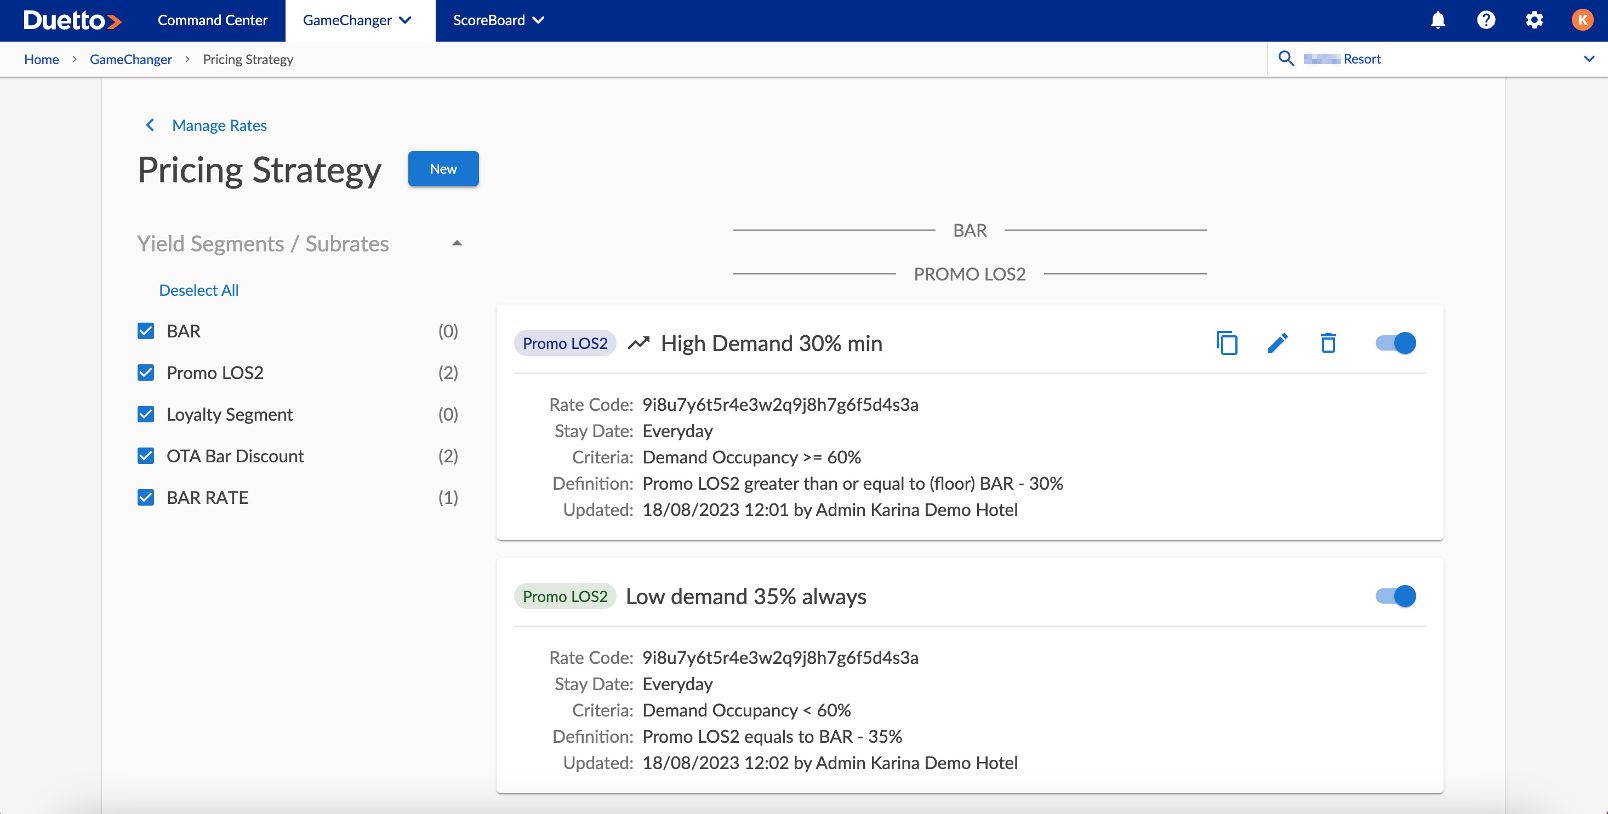Viewport: 1608px width, 814px height.
Task: Uncheck the OTA Bar Discount checkbox
Action: (146, 456)
